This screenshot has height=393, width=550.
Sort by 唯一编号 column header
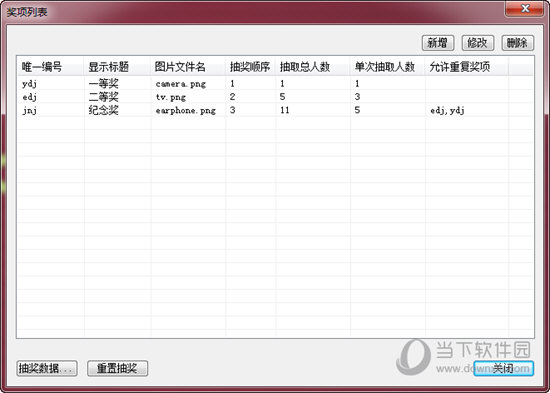coord(51,66)
